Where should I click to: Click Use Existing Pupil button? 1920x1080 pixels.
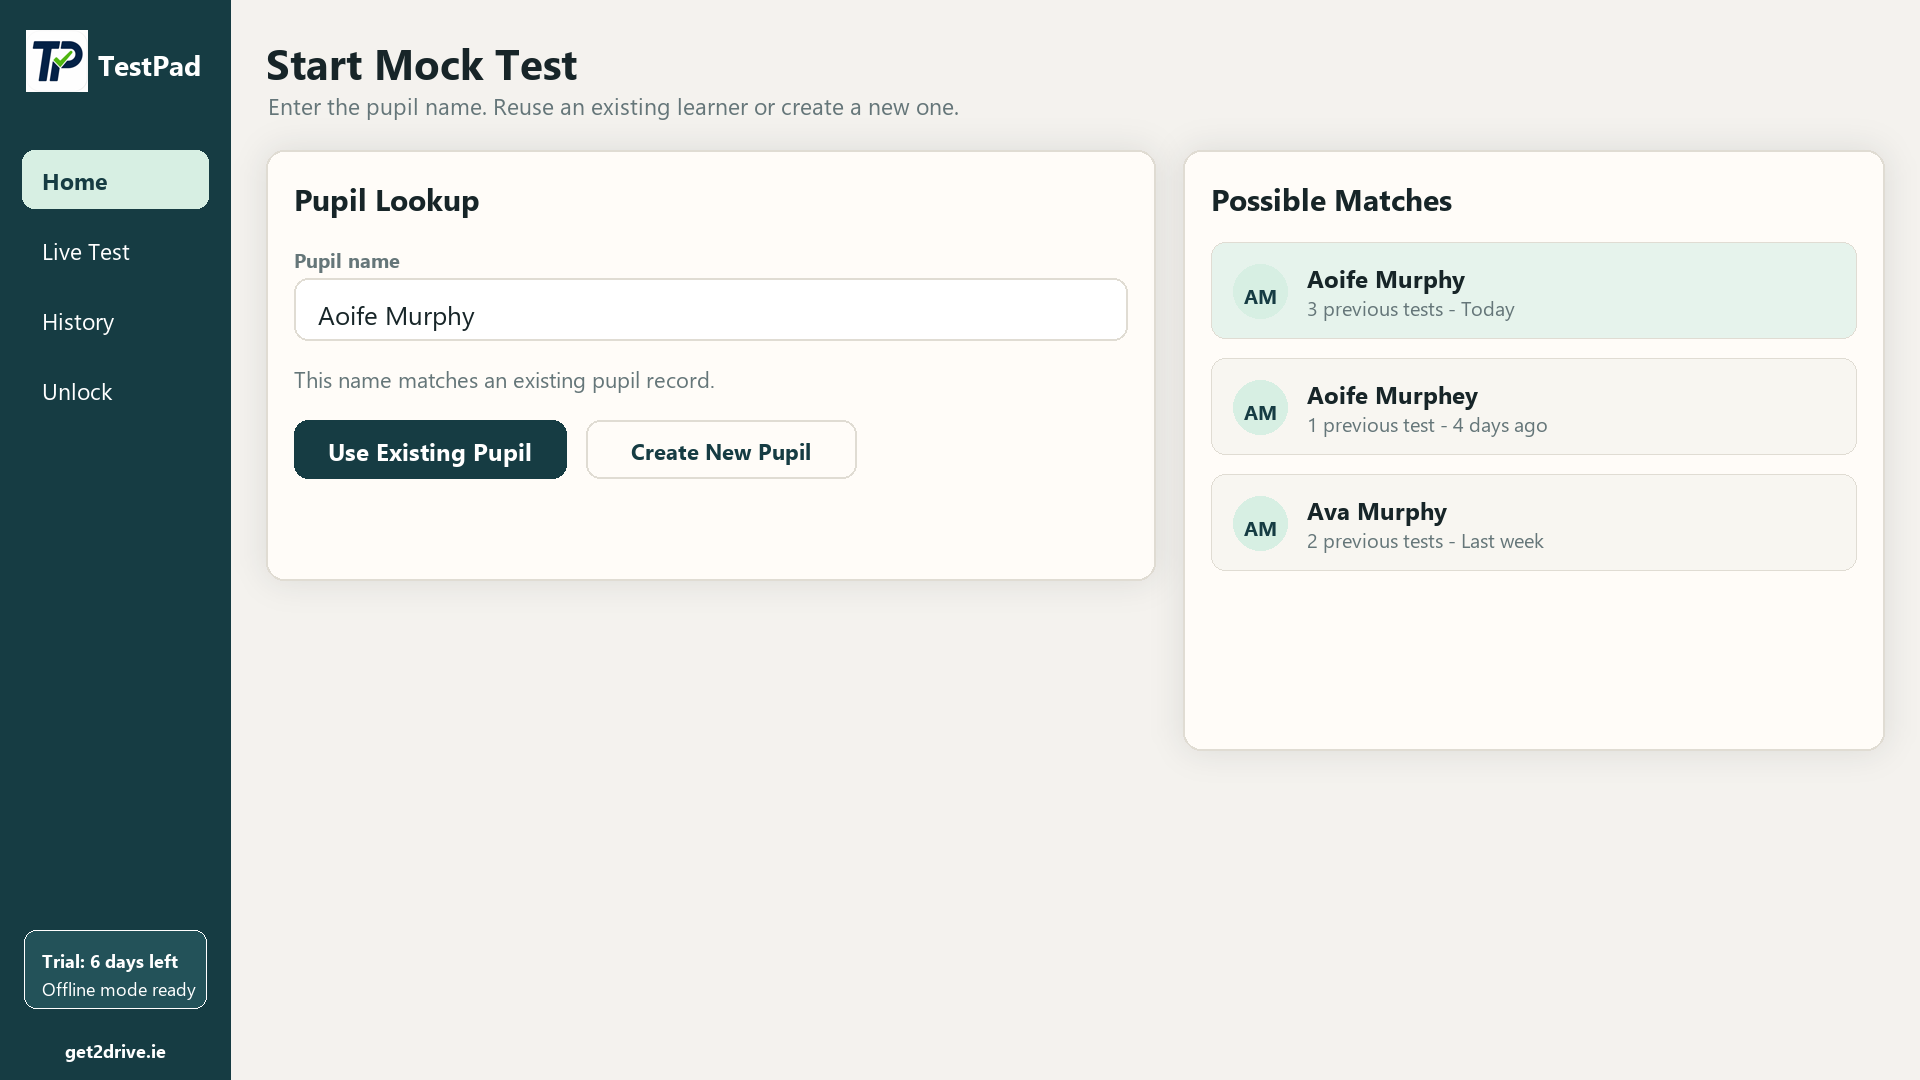(430, 450)
